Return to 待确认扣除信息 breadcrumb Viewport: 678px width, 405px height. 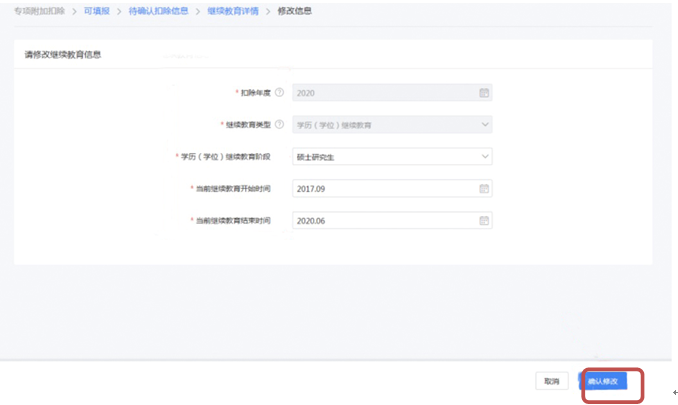[158, 11]
